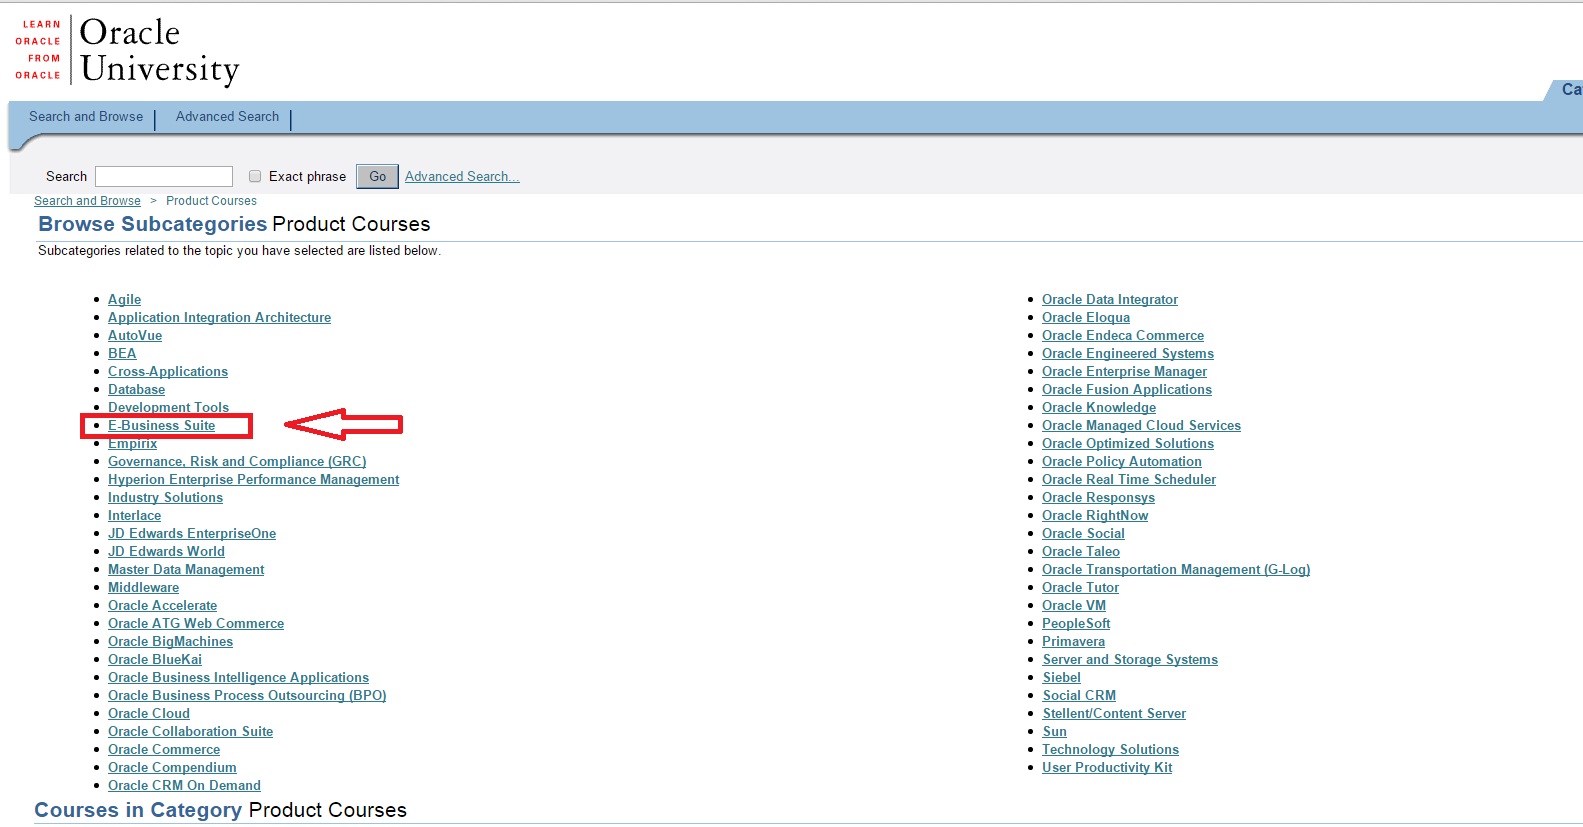This screenshot has height=827, width=1583.
Task: Open the Oracle Accelerate link
Action: 162,606
